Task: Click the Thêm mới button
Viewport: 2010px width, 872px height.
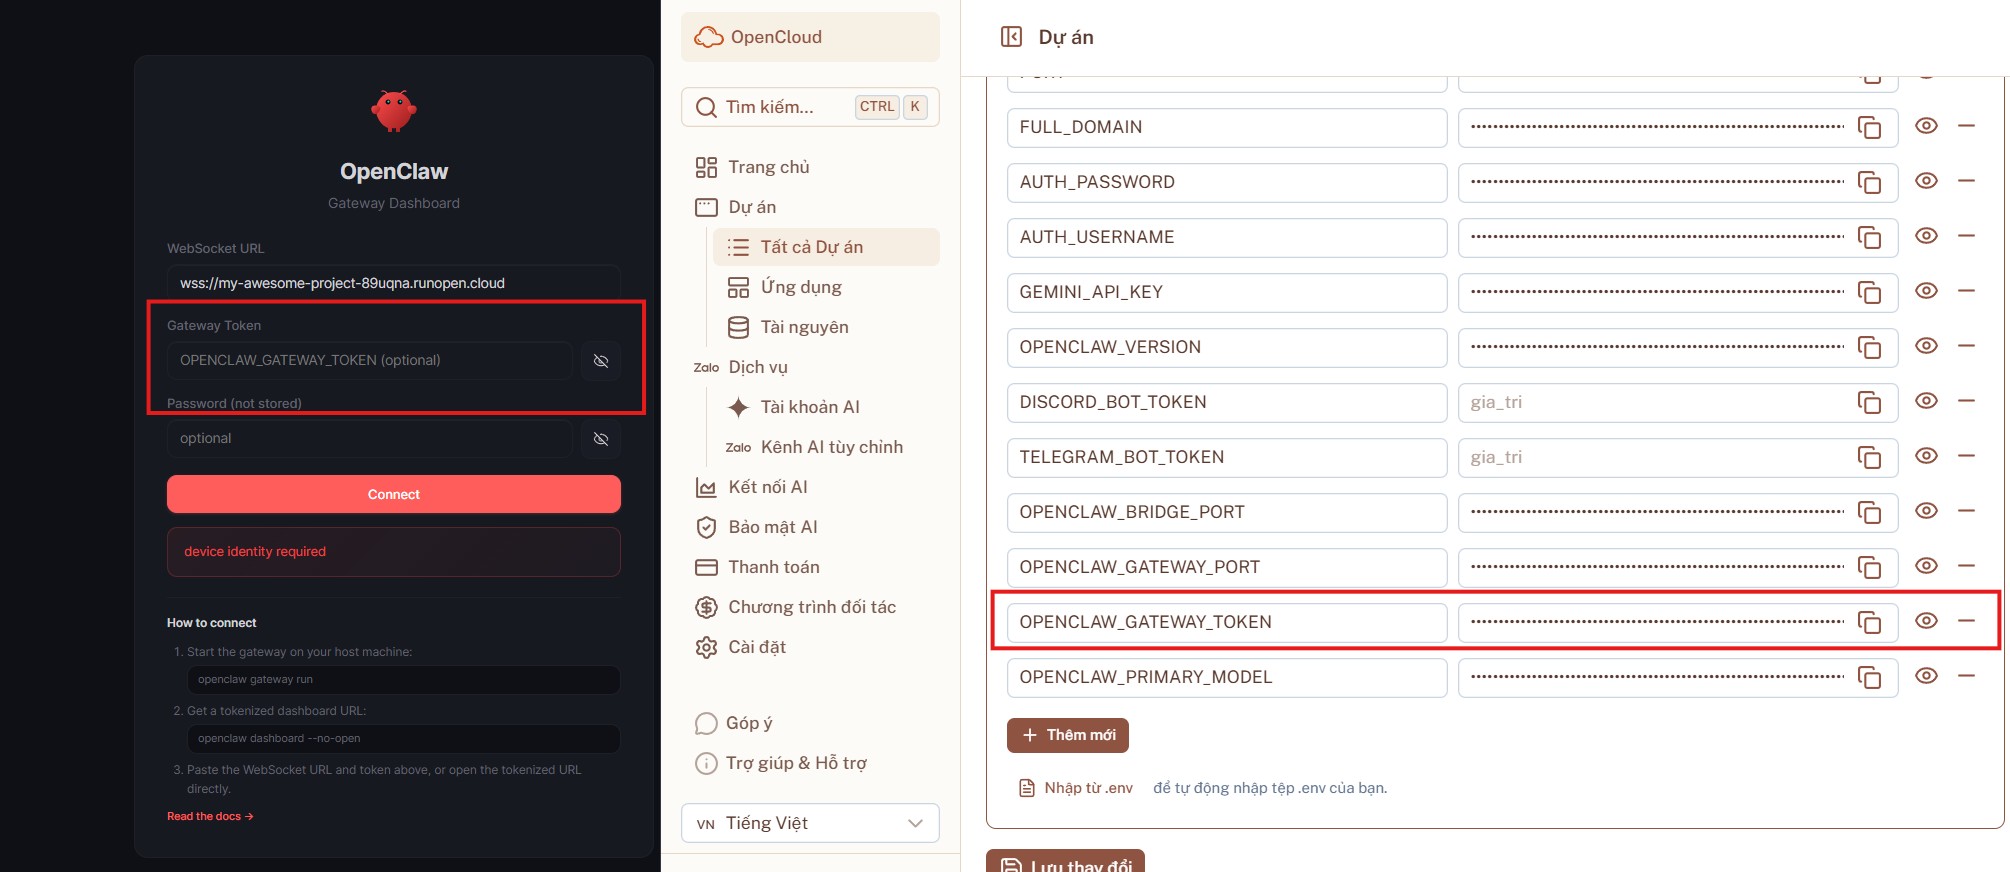Action: pos(1067,735)
